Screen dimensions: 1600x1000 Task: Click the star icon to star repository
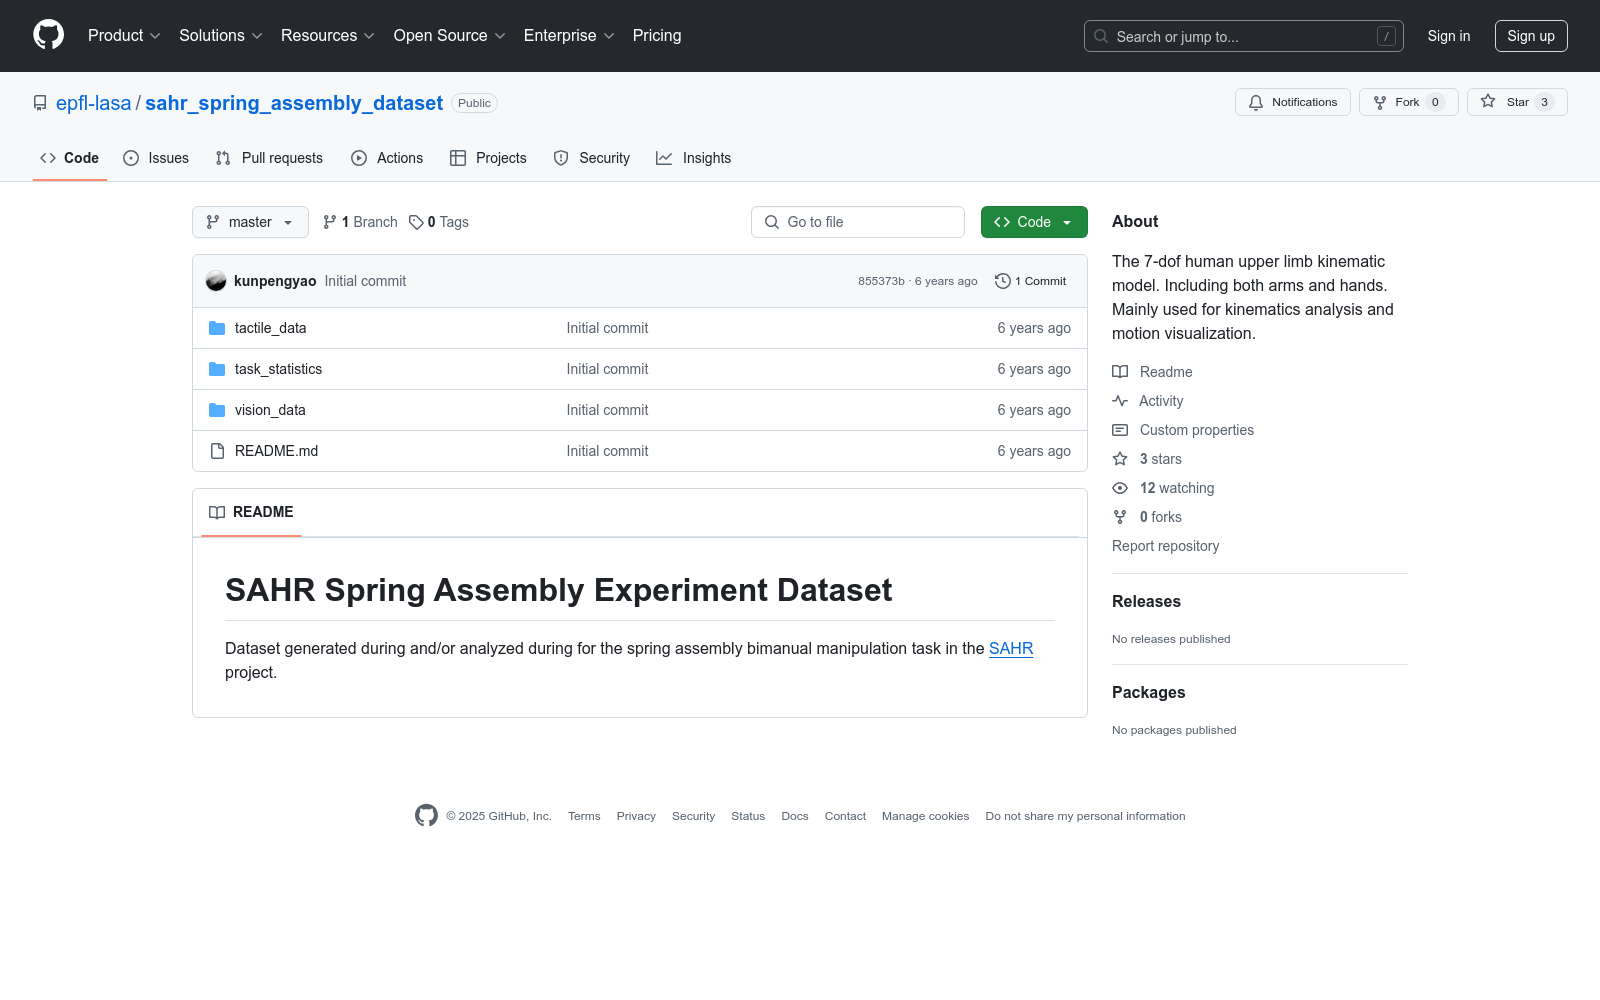click(1488, 102)
